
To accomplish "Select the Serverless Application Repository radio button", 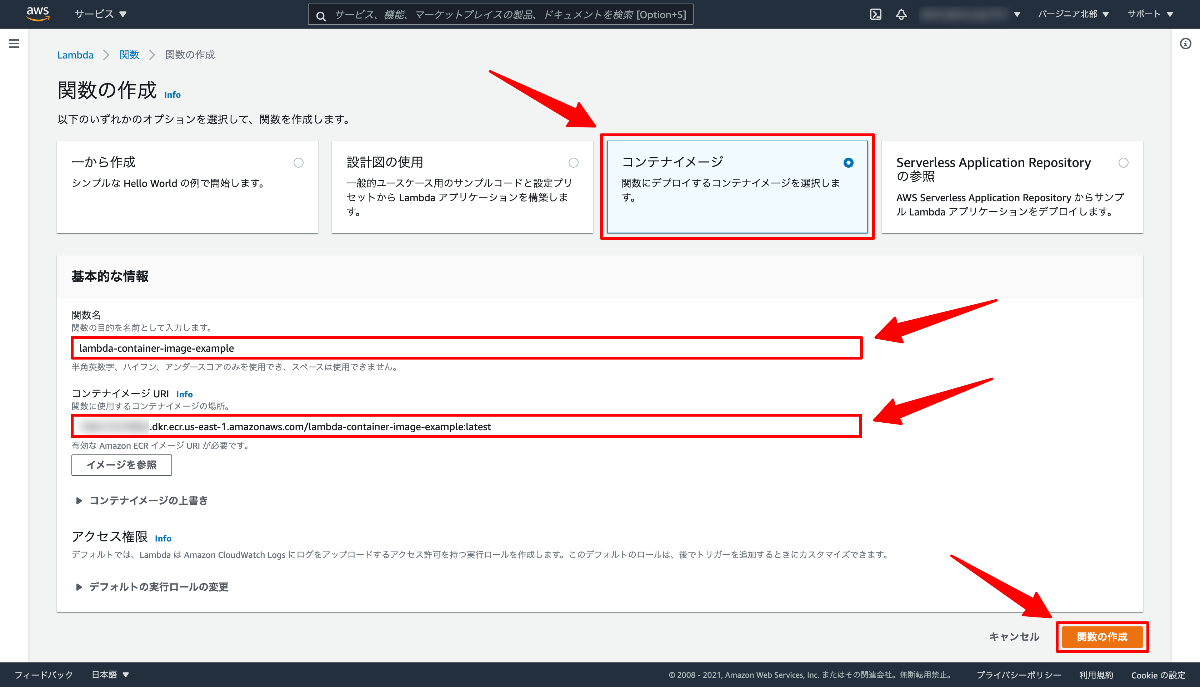I will (x=1124, y=162).
